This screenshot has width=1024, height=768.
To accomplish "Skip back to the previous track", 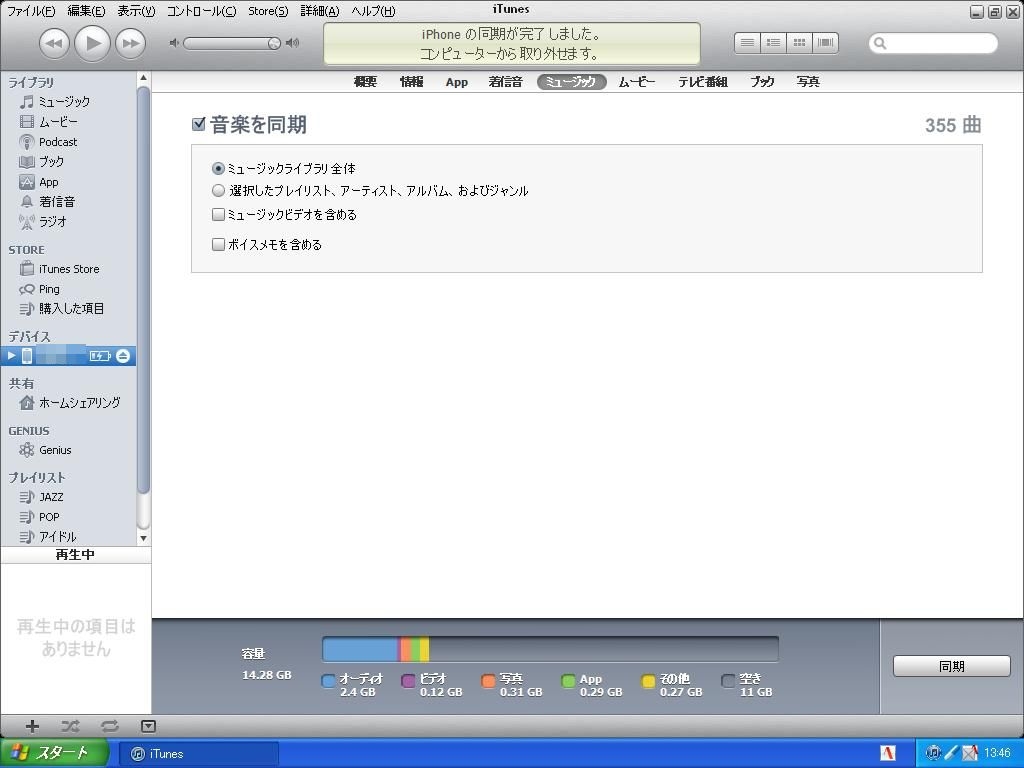I will [x=54, y=44].
